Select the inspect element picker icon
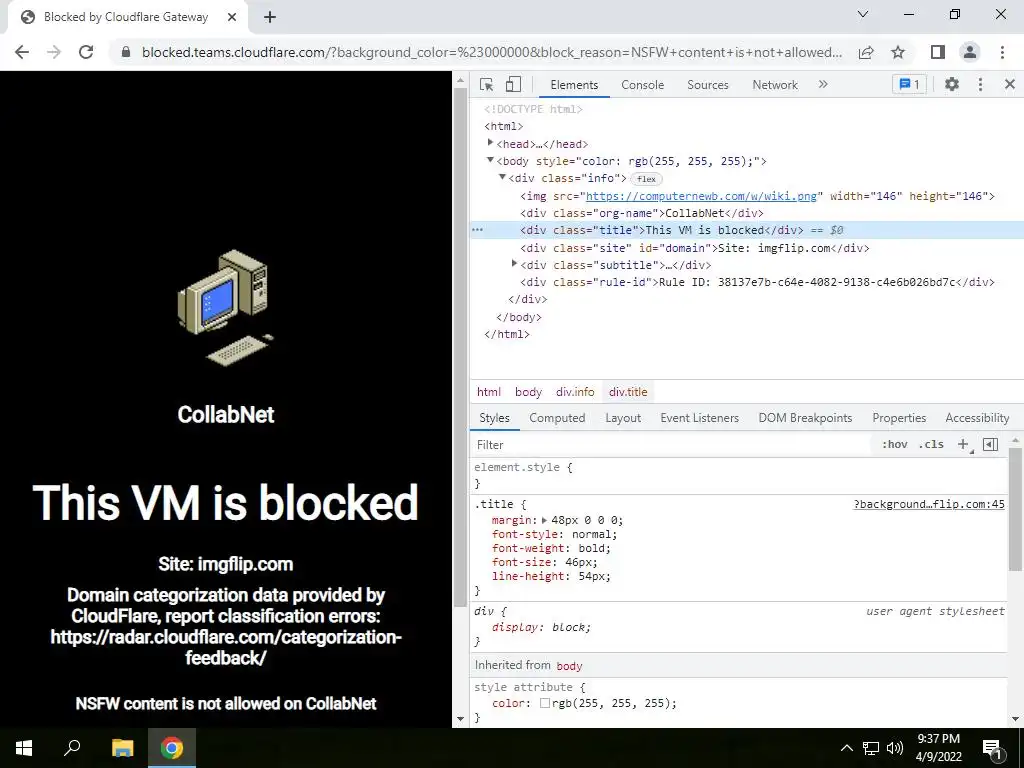 tap(486, 84)
